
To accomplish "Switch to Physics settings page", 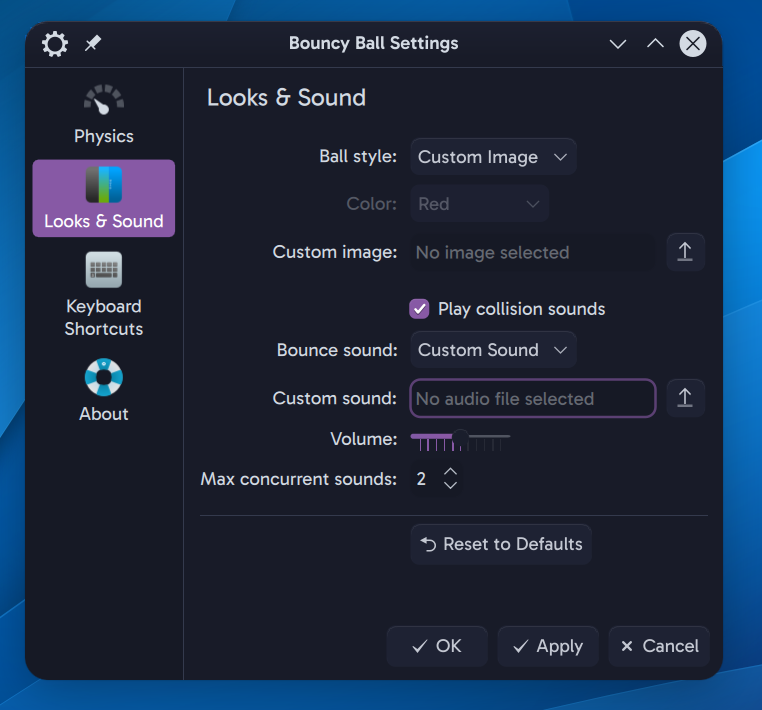I will [x=104, y=136].
